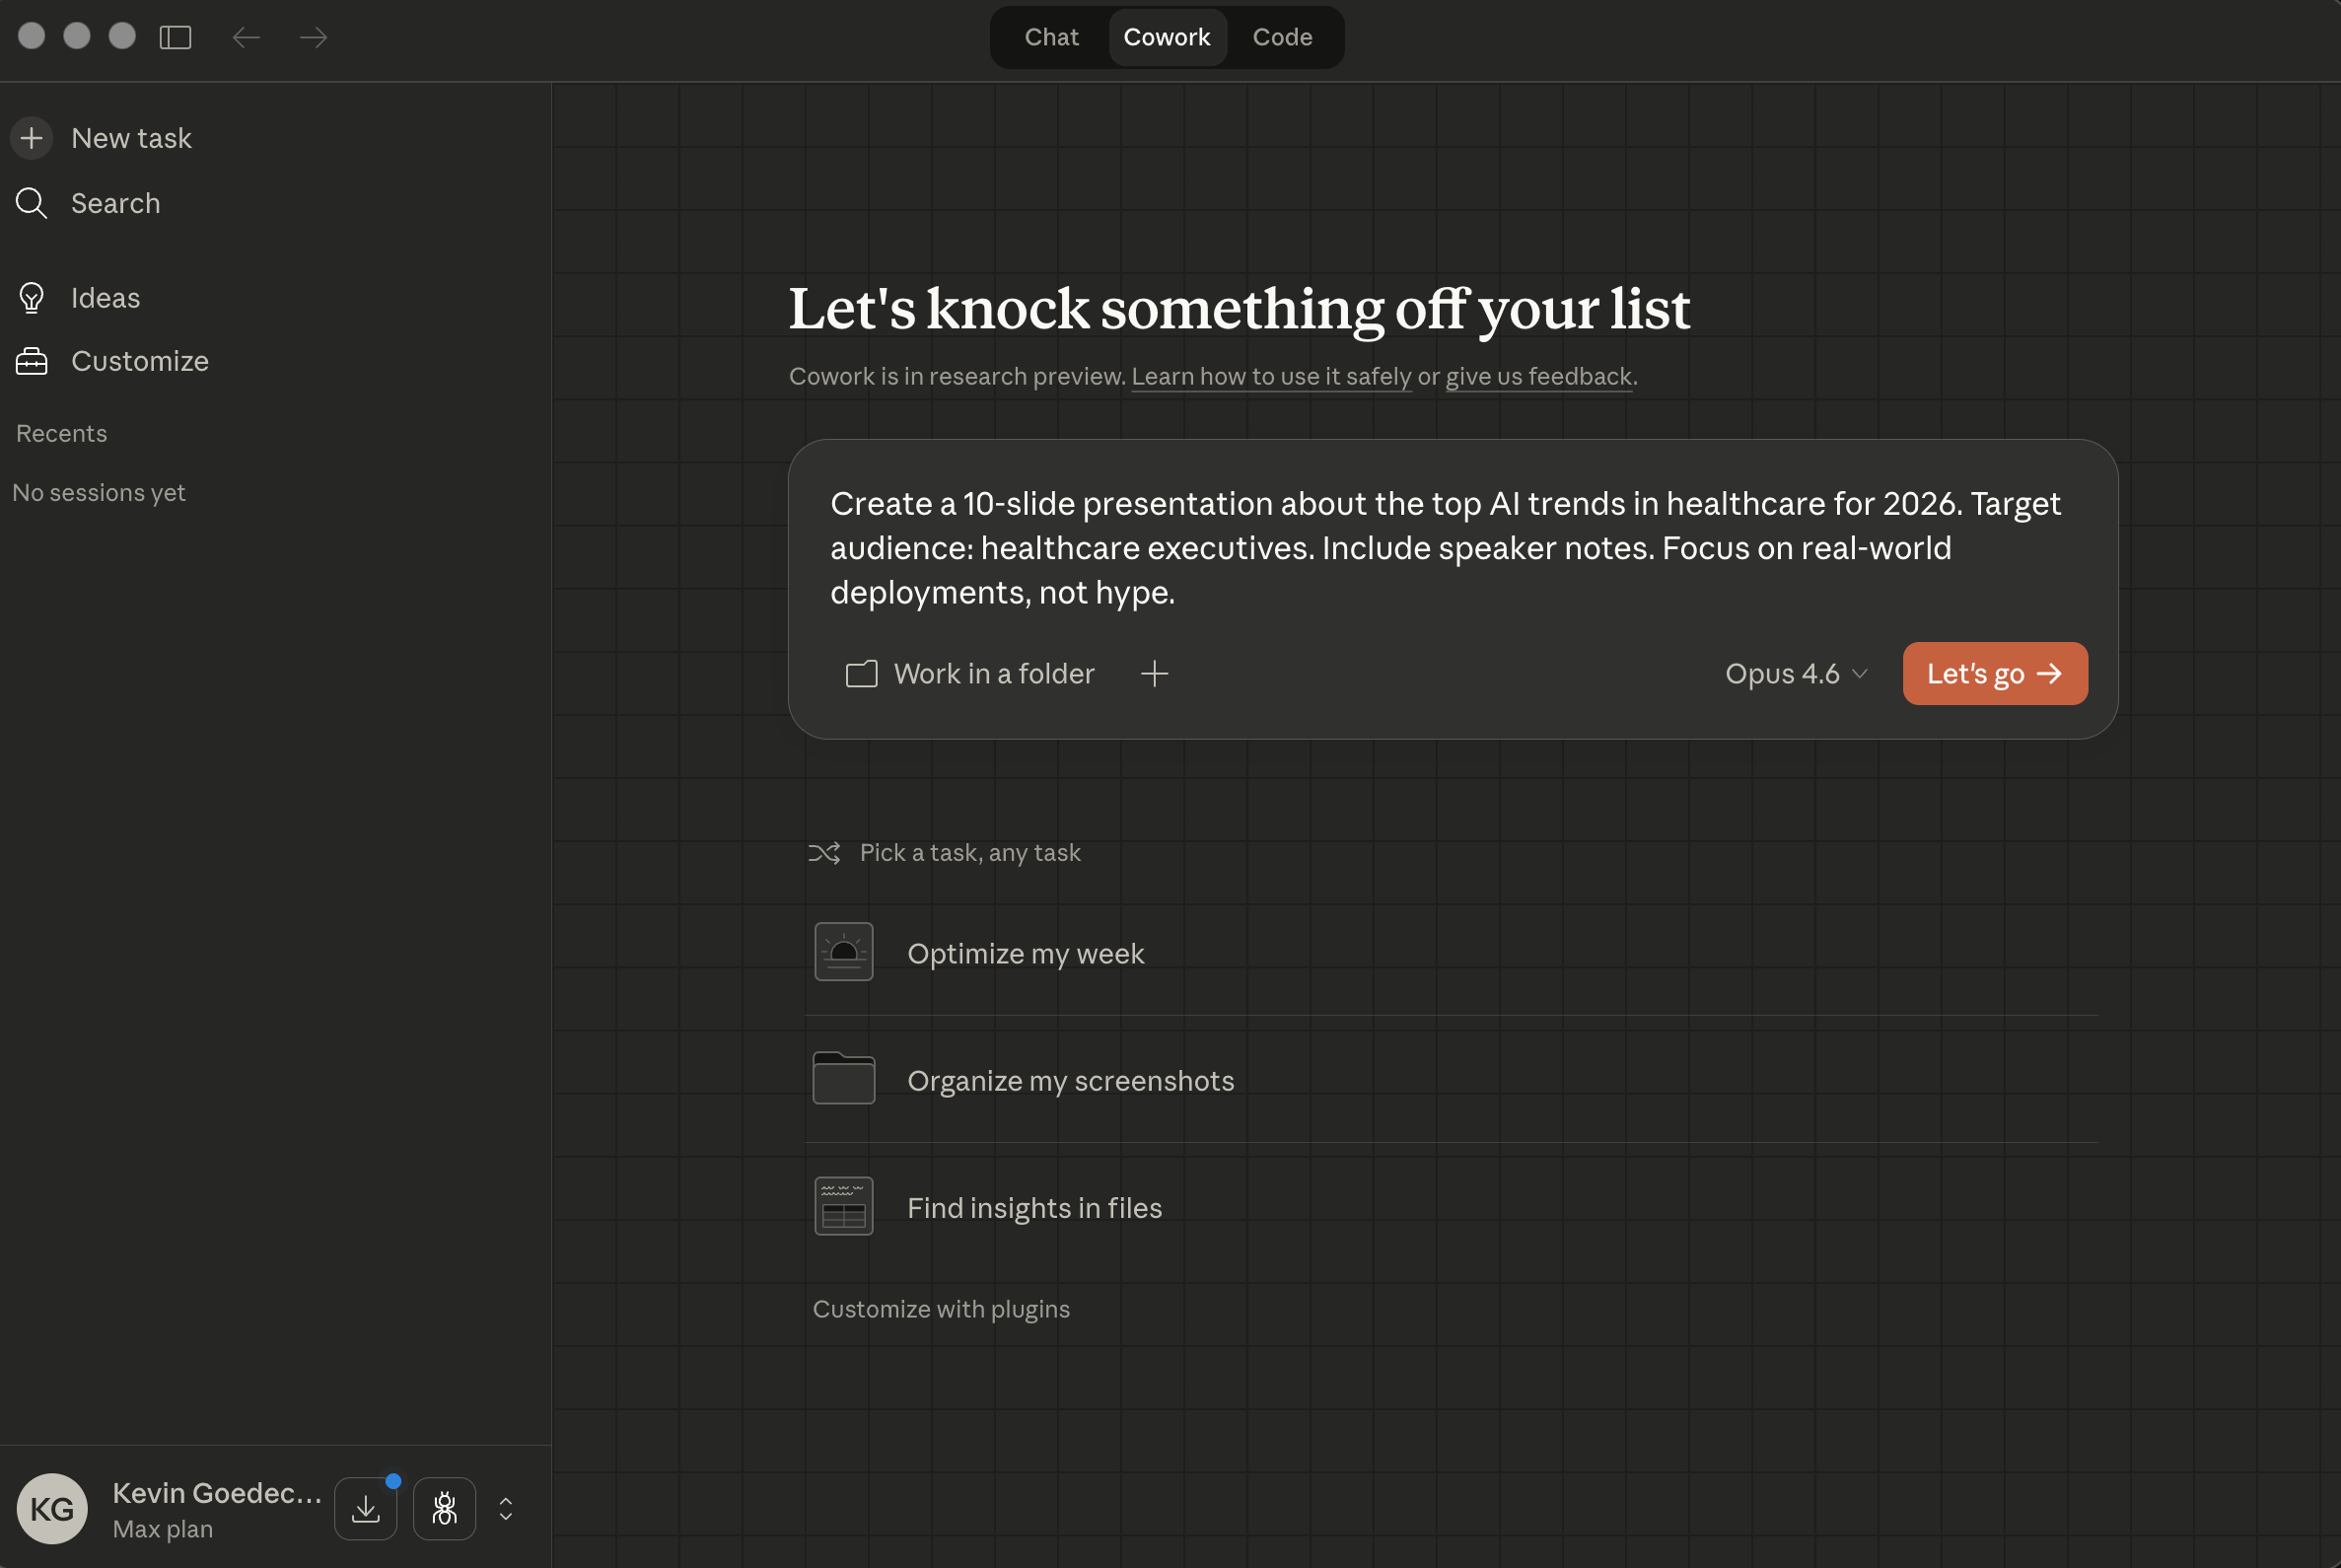
Task: Switch to the Chat tab
Action: (x=1050, y=37)
